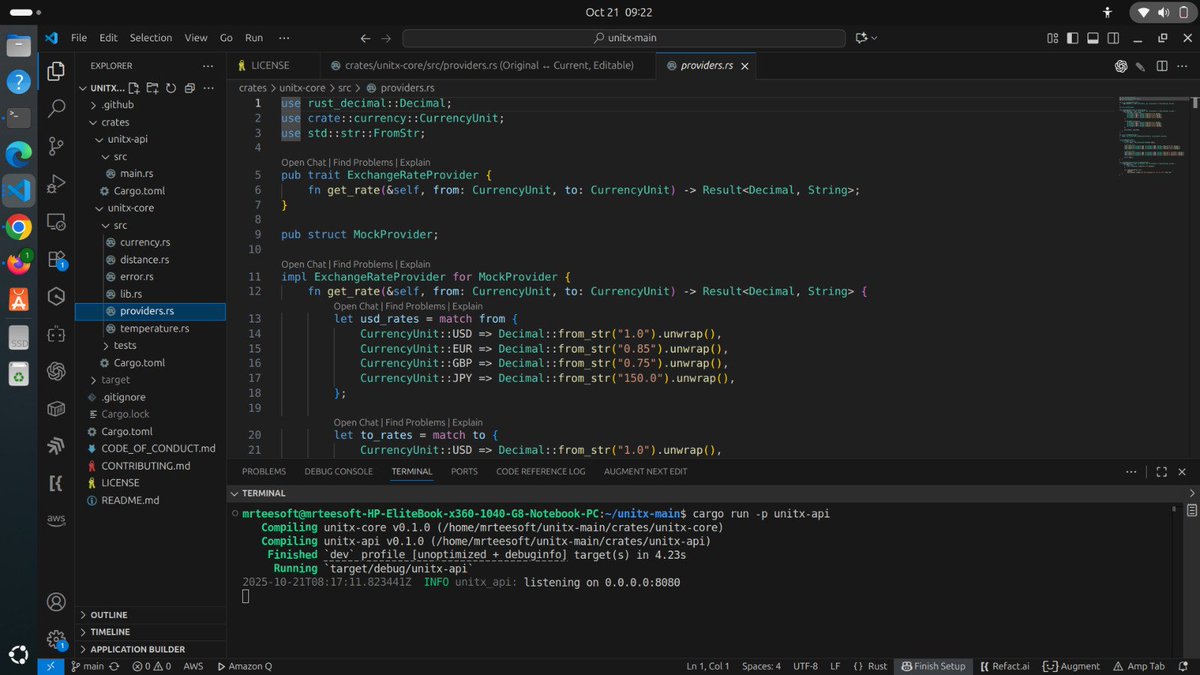This screenshot has height=675, width=1200.
Task: Open Microsoft Edge from the dock
Action: pyautogui.click(x=19, y=153)
